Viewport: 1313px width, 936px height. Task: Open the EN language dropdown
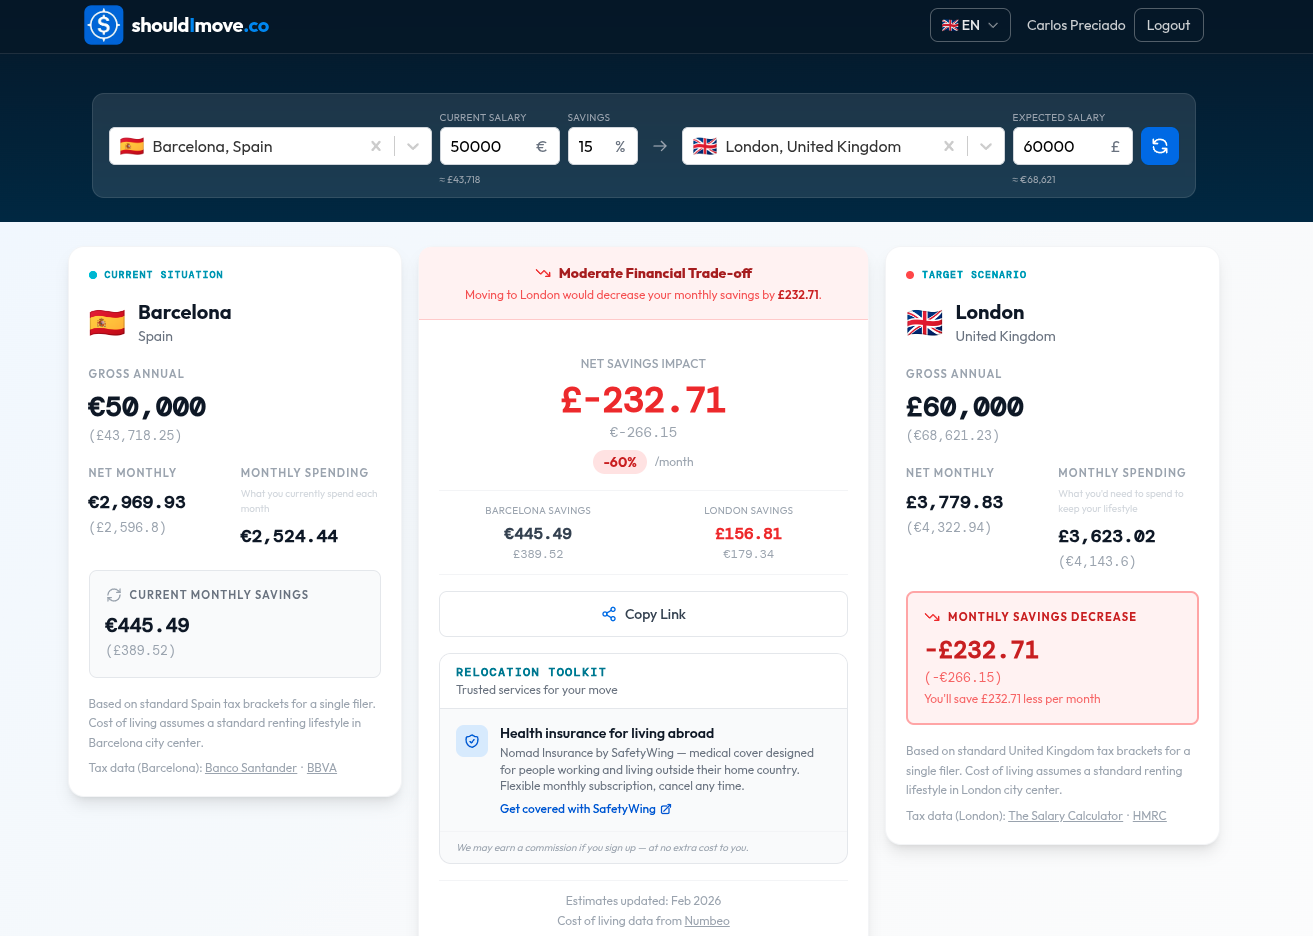pos(970,25)
